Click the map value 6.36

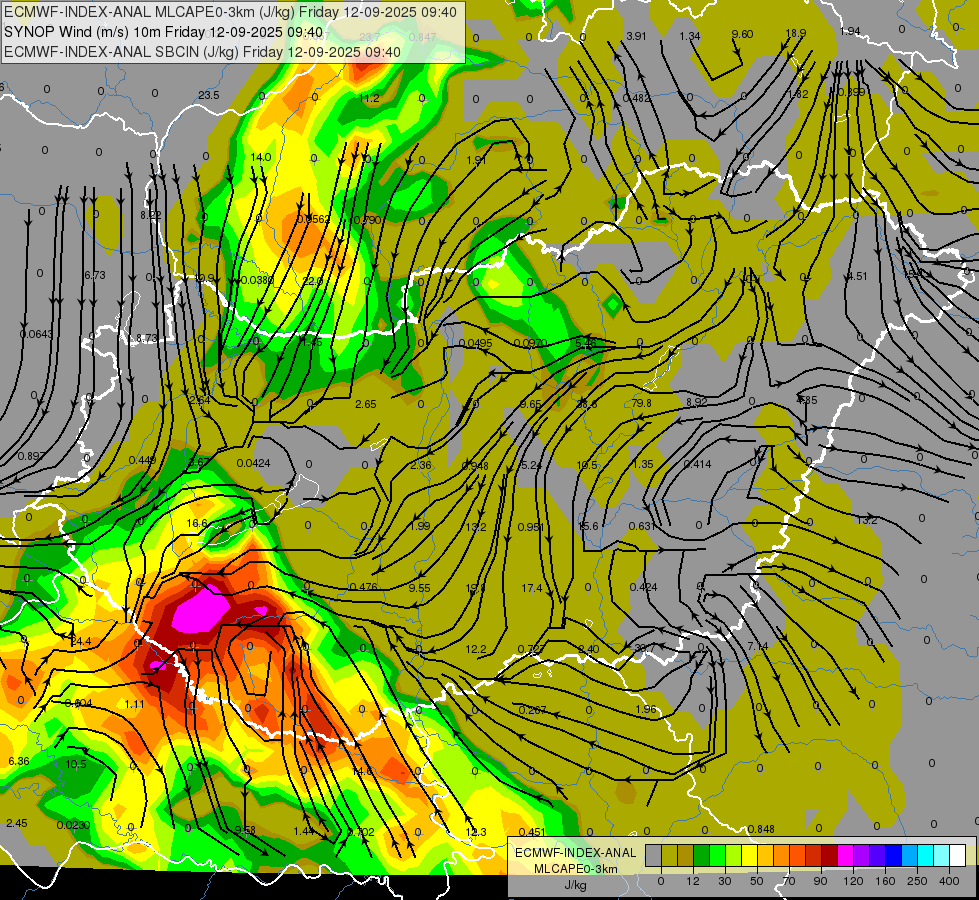pyautogui.click(x=19, y=761)
